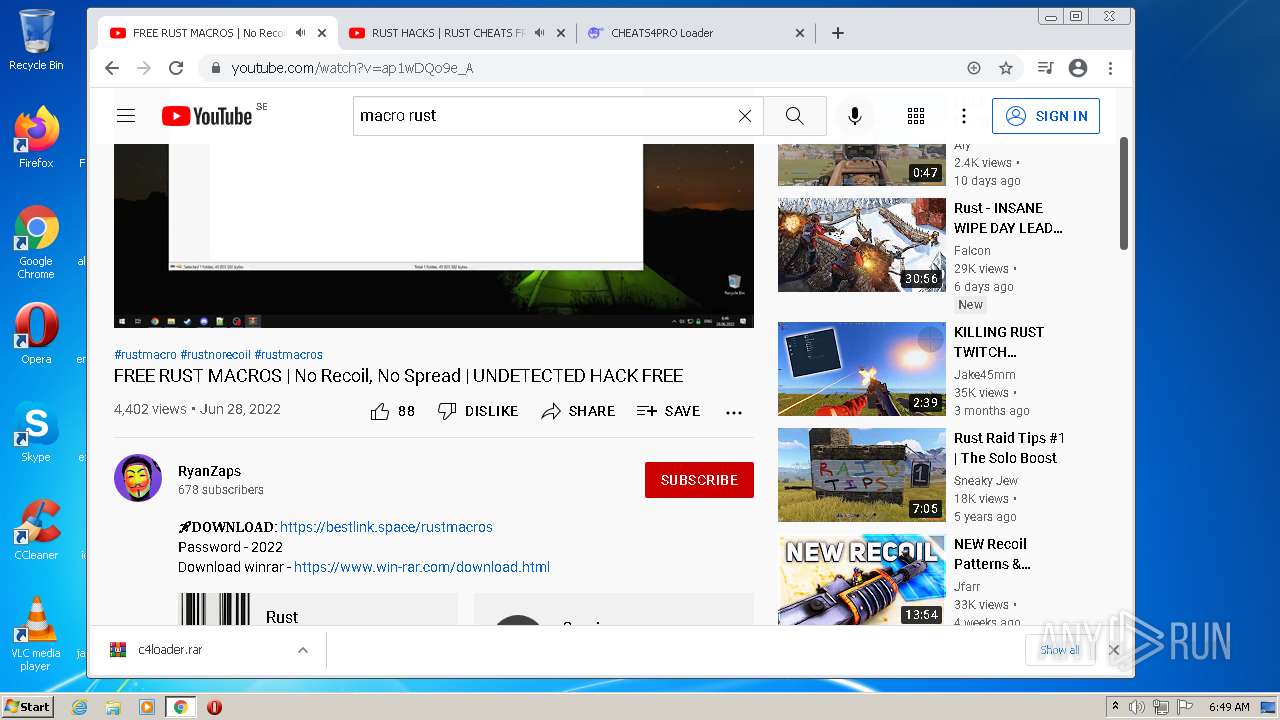Viewport: 1280px width, 720px height.
Task: Close the downloads bar
Action: coord(1114,650)
